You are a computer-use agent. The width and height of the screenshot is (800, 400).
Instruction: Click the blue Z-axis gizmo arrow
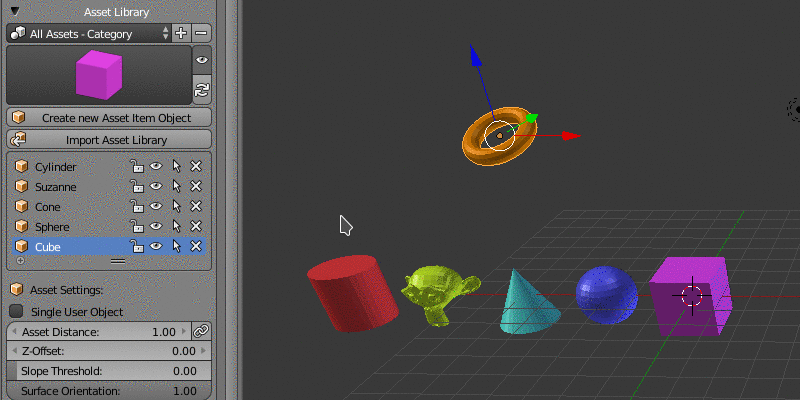coord(475,55)
